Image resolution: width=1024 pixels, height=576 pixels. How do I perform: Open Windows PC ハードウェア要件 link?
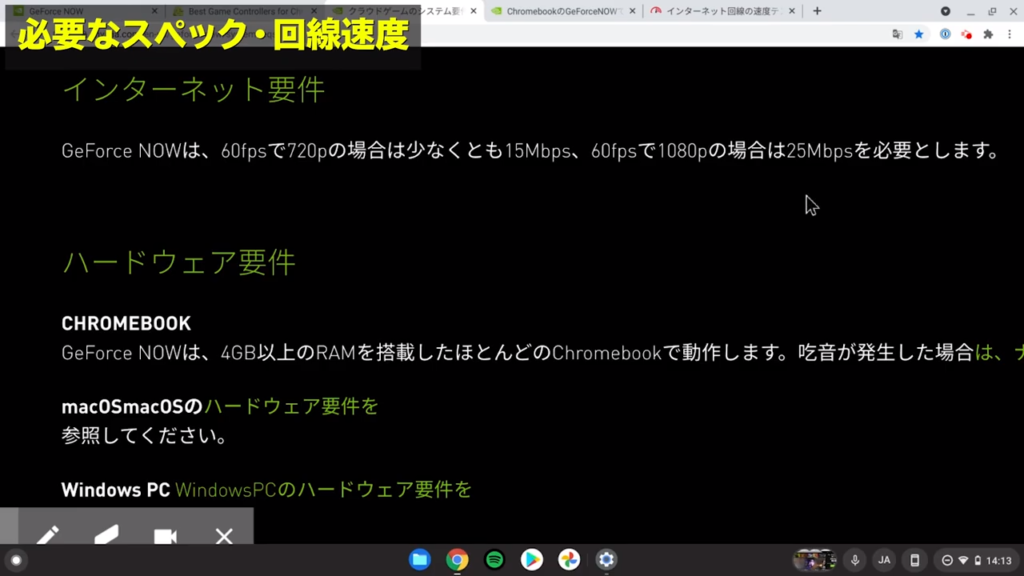(323, 490)
